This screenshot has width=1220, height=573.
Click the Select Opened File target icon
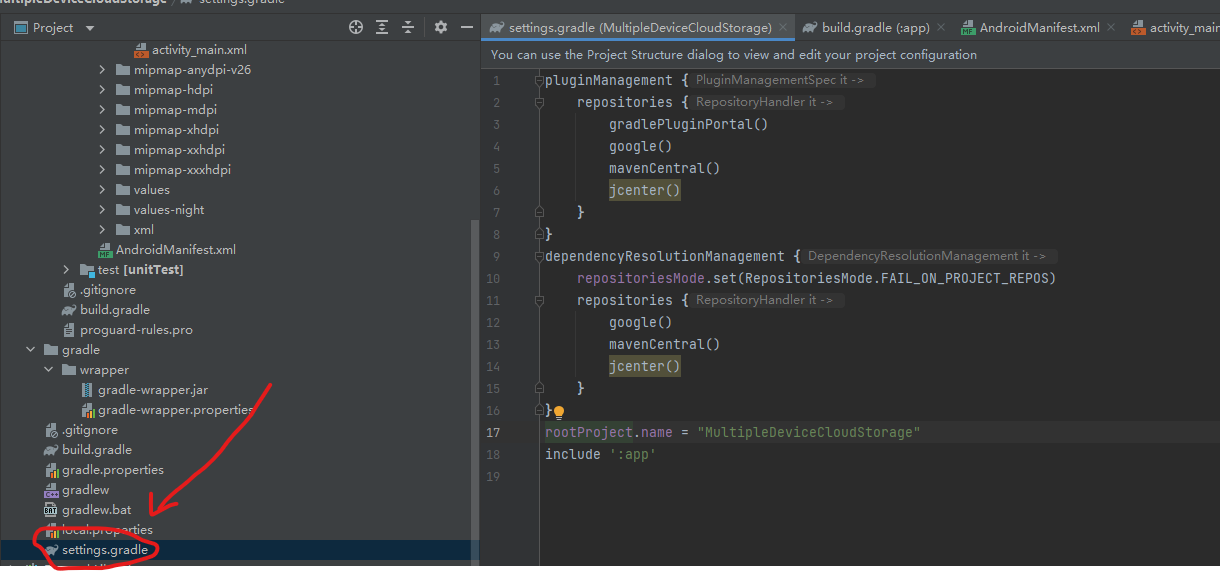[x=356, y=28]
